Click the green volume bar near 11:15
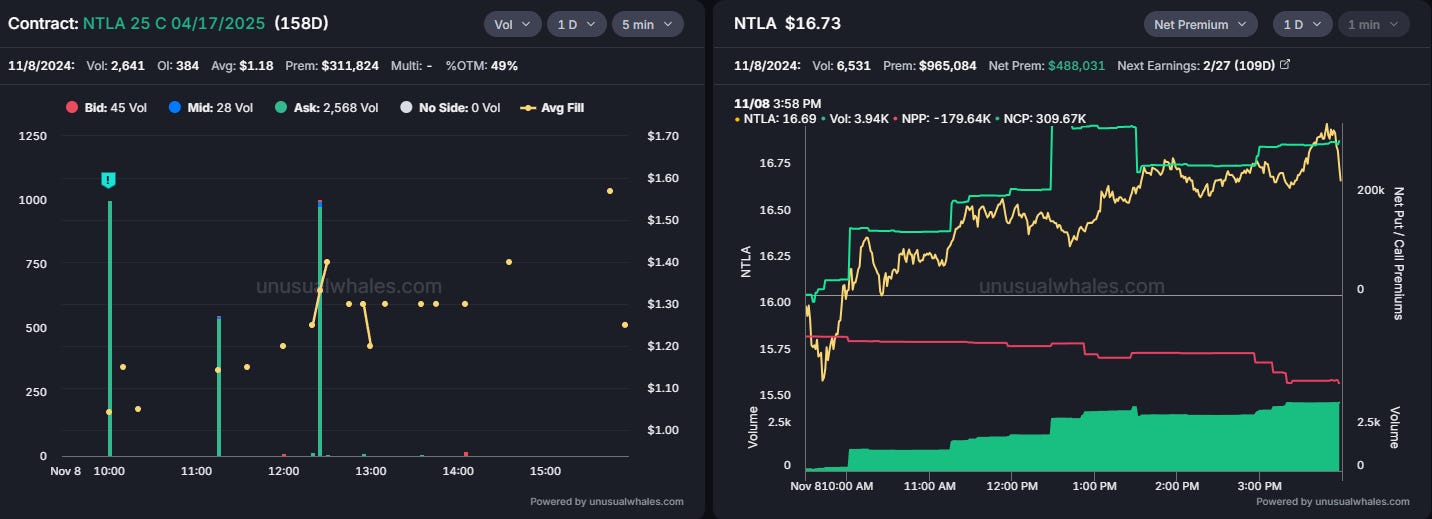Screen dimensions: 1432x519 219,386
